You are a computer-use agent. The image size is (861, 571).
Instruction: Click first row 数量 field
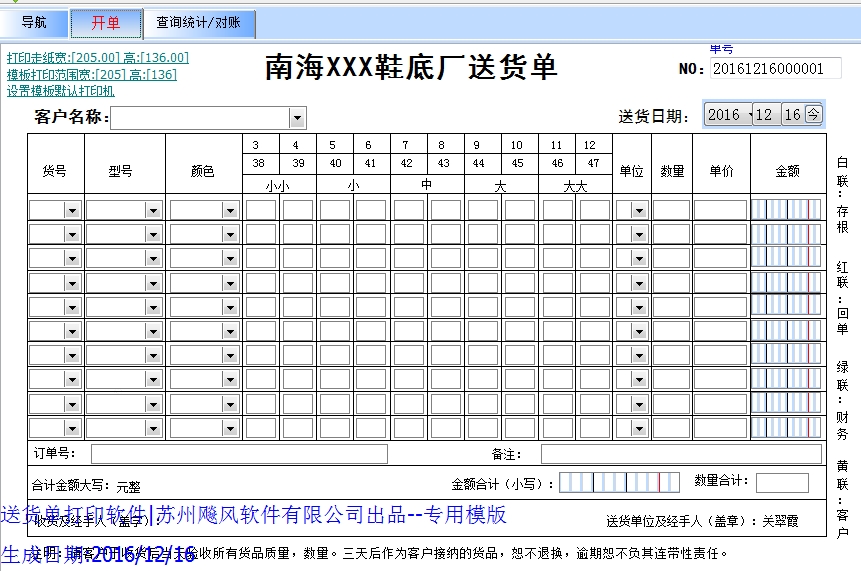pyautogui.click(x=672, y=210)
